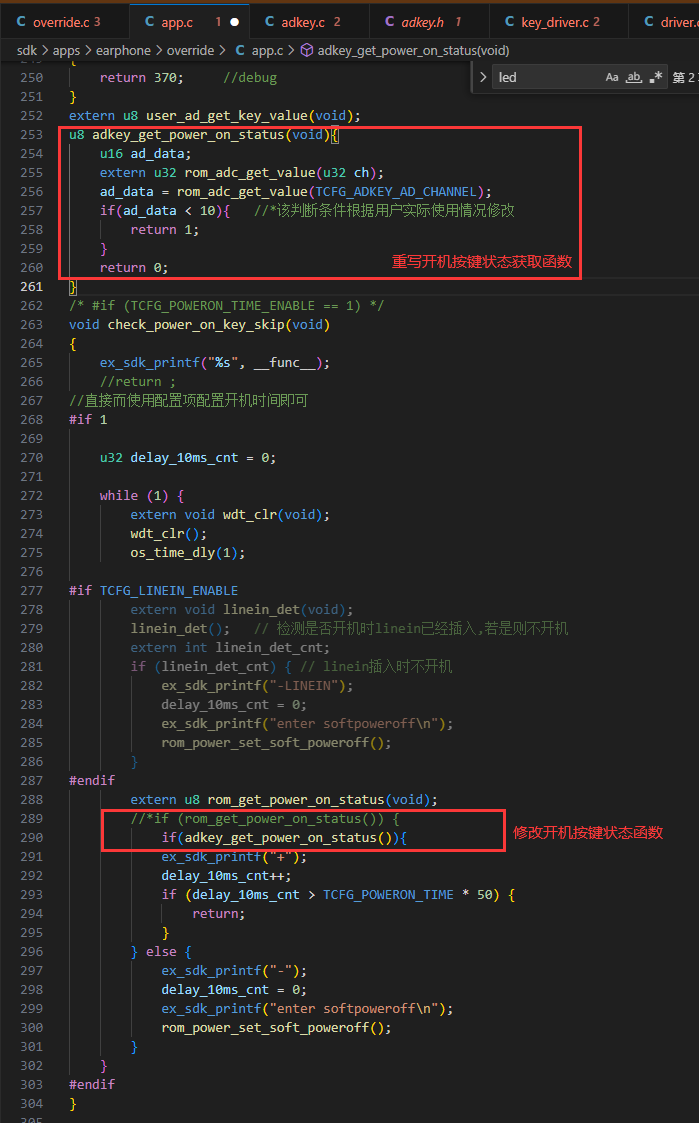Expand the replace row in the find widget

pos(483,77)
